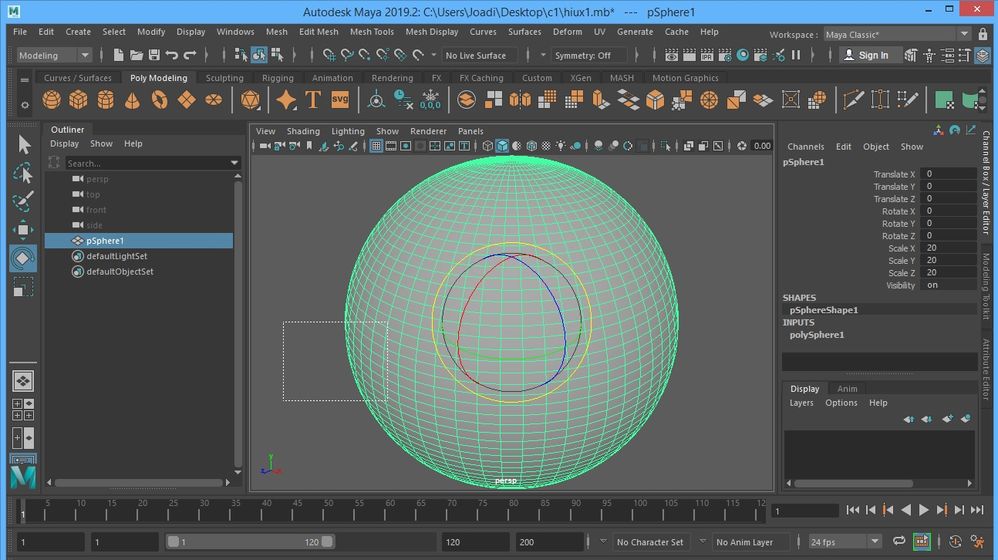Switch to the Anim layer tab
Screen dimensions: 998x560
tap(847, 389)
